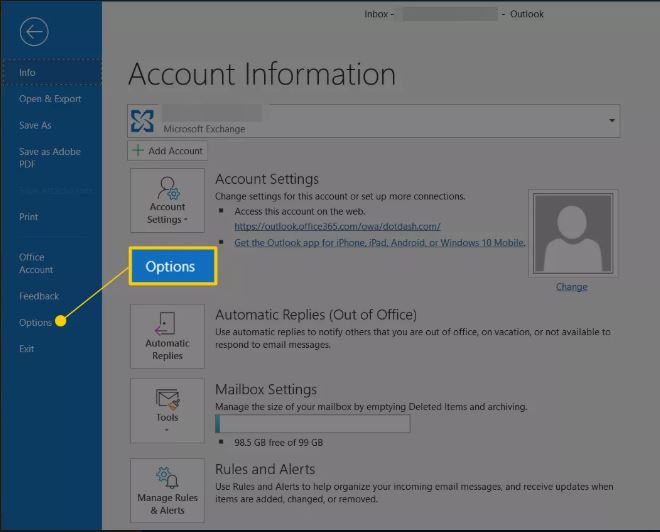Viewport: 660px width, 532px height.
Task: Select Save as Adobe PDF
Action: tap(50, 158)
